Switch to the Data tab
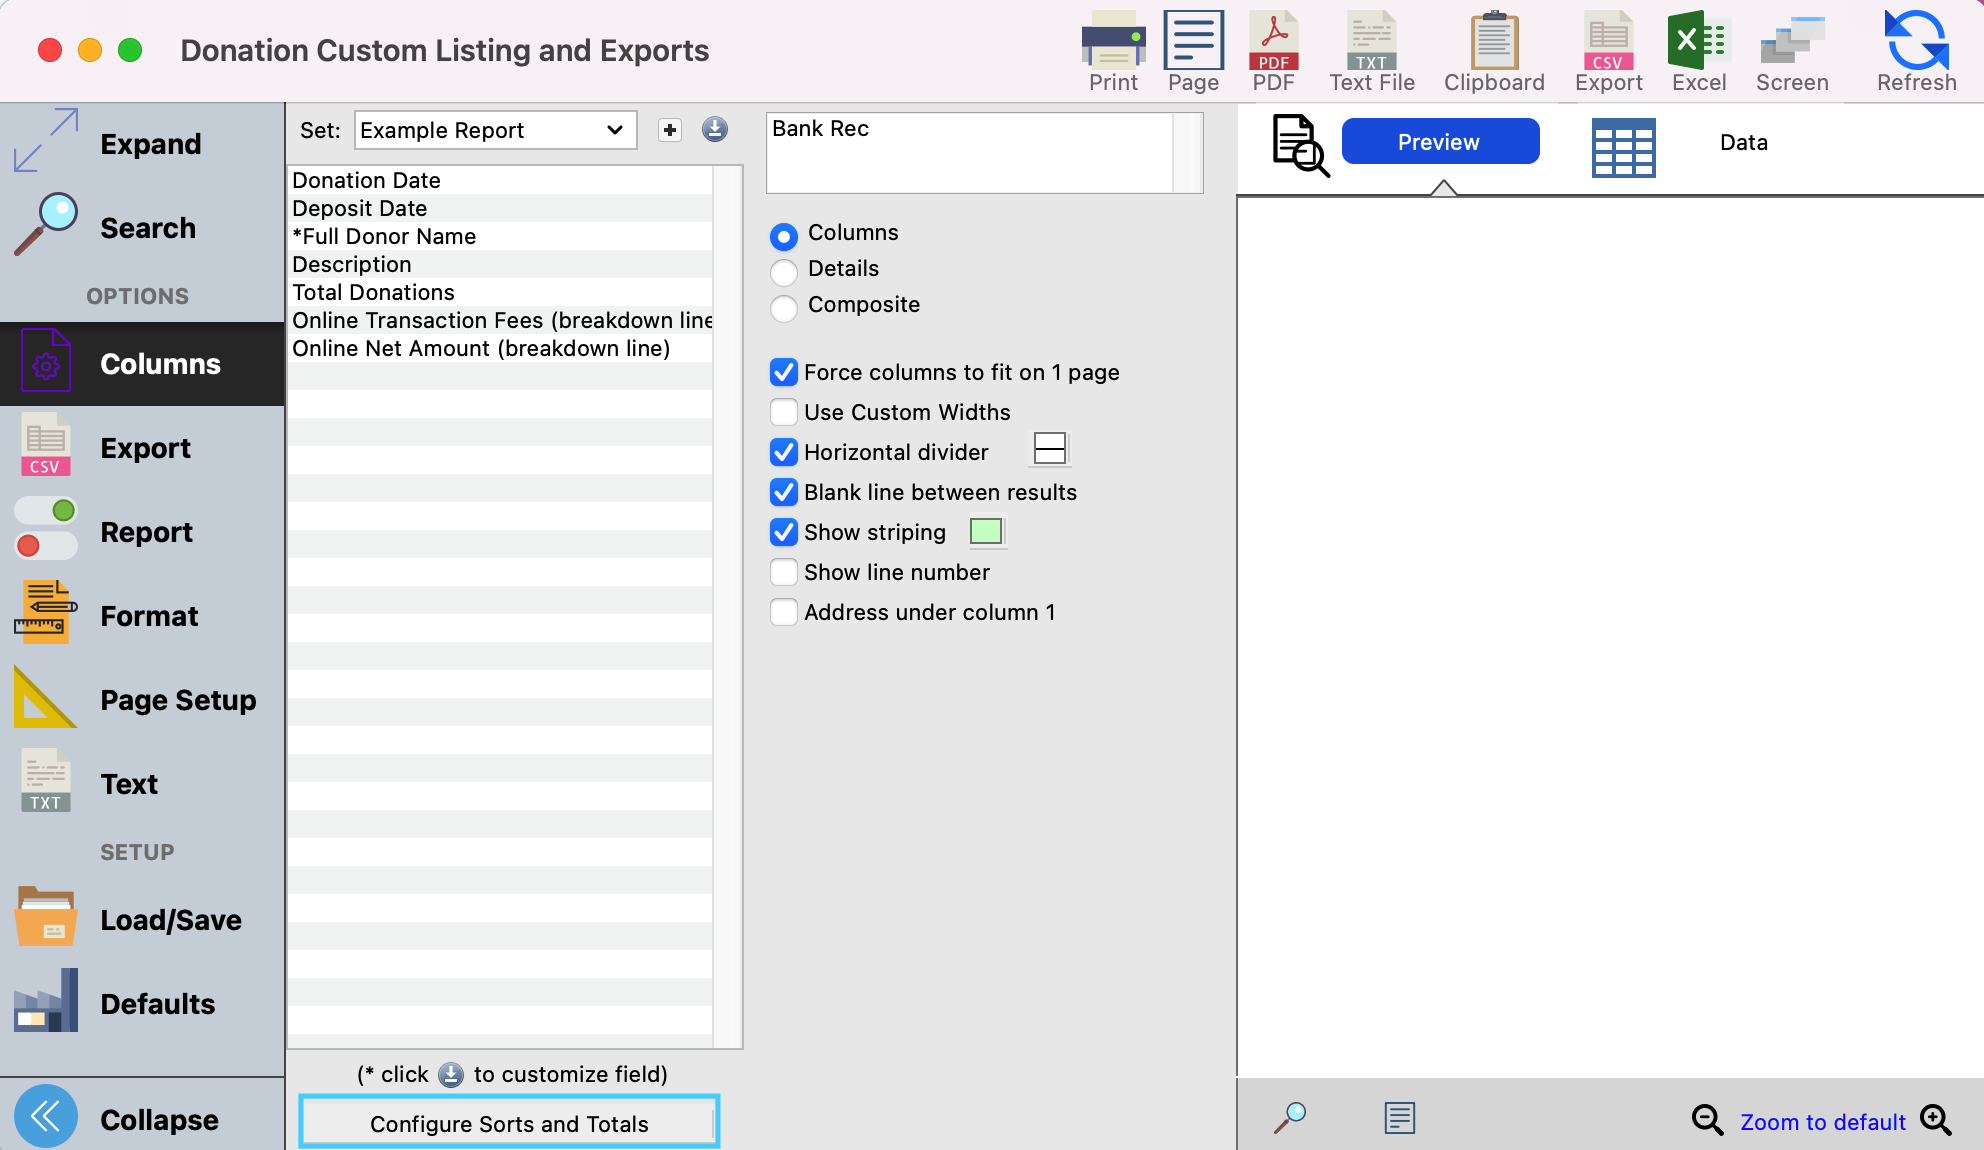 [1743, 142]
